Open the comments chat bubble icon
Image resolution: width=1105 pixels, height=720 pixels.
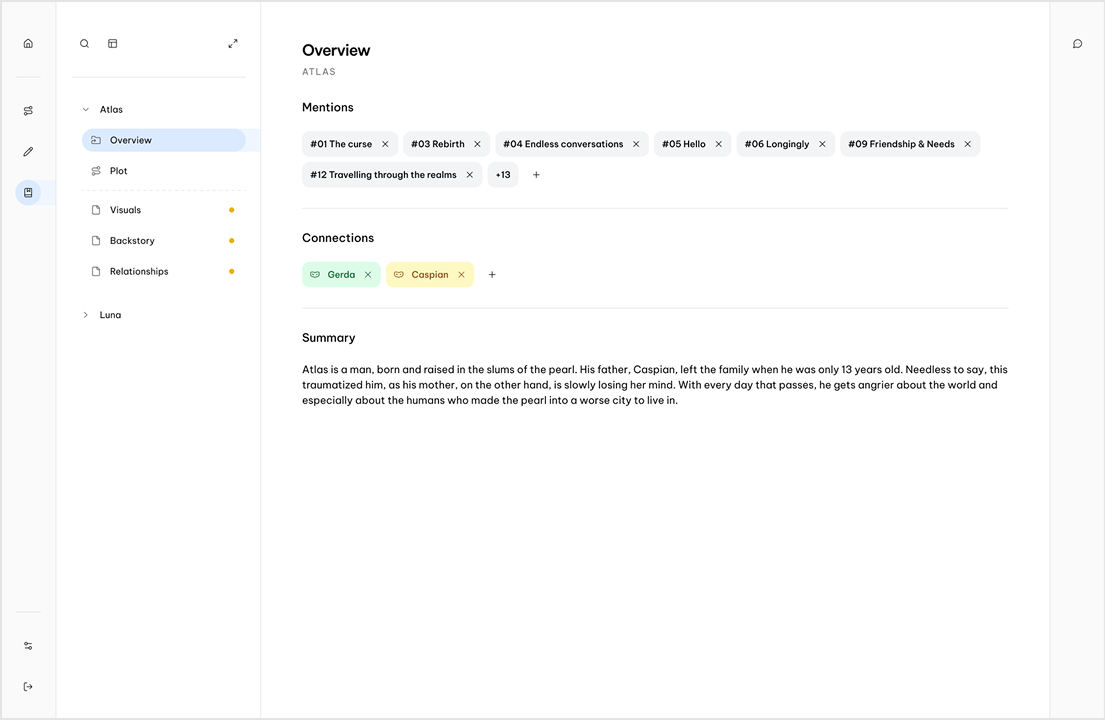tap(1078, 44)
